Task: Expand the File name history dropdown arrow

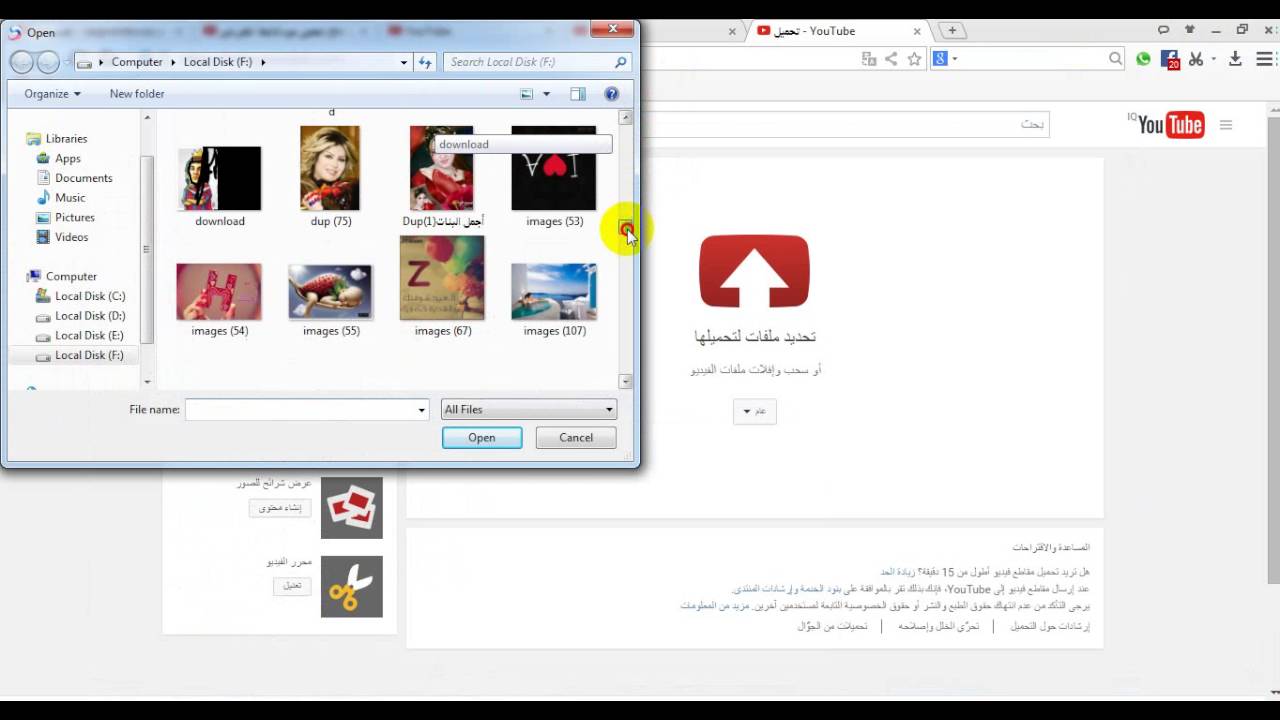Action: pyautogui.click(x=421, y=409)
